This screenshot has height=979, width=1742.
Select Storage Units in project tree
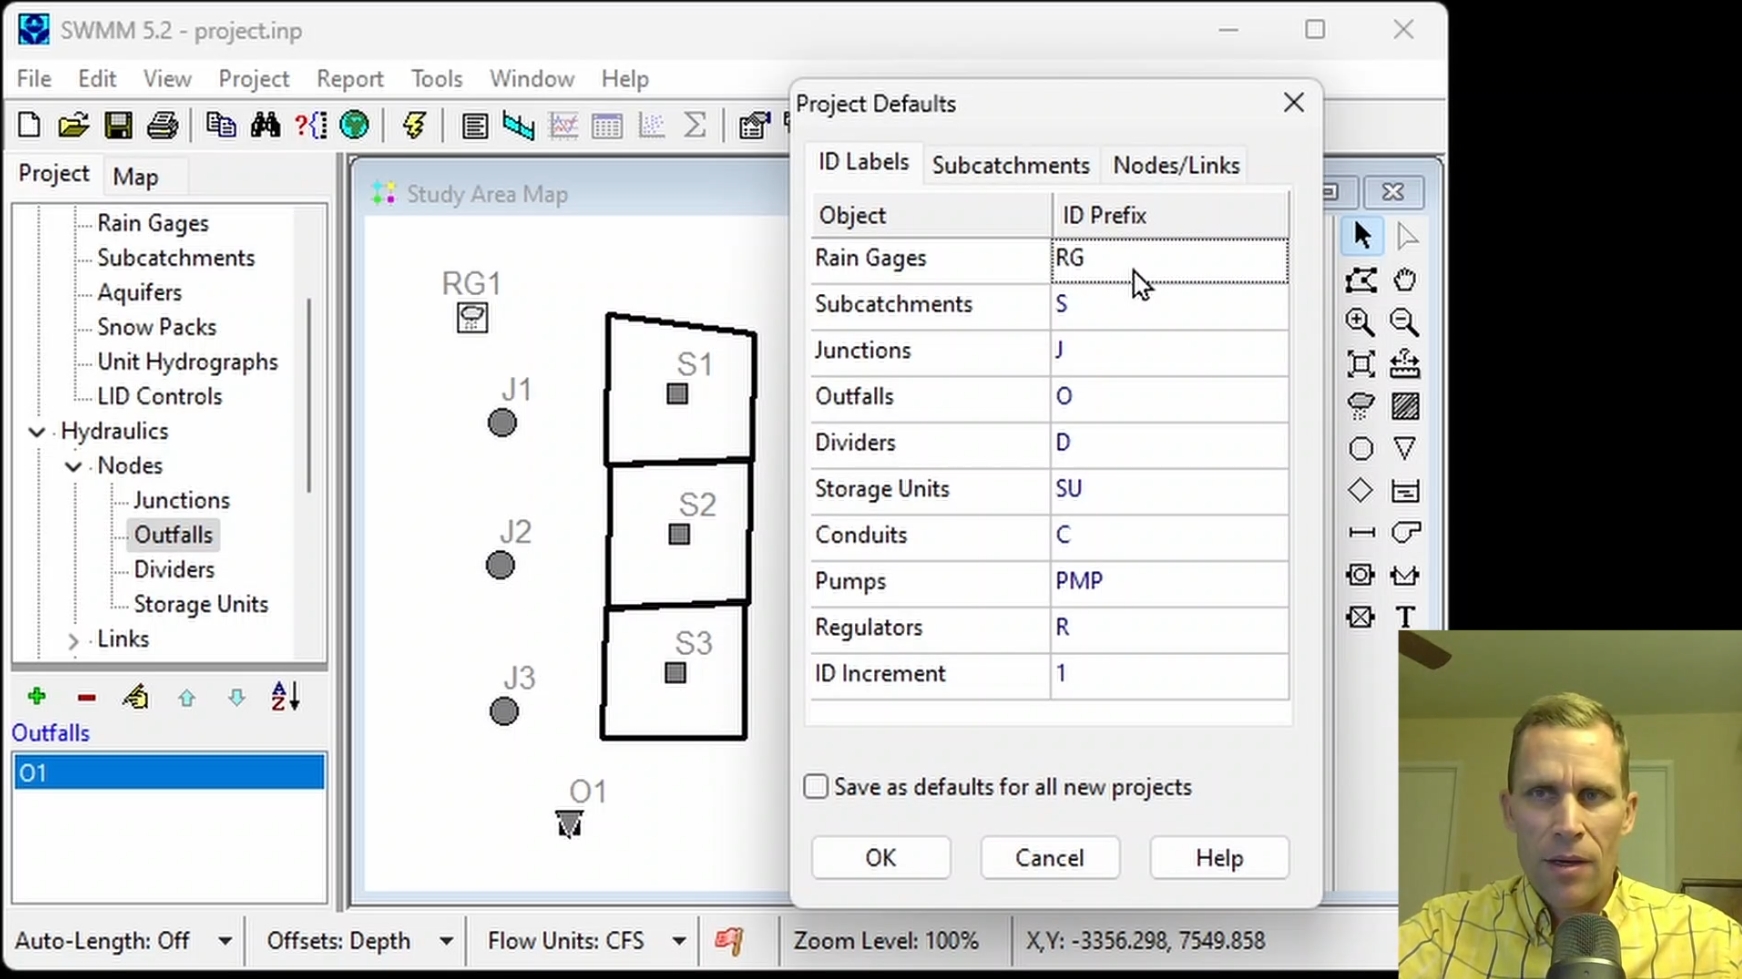point(201,604)
